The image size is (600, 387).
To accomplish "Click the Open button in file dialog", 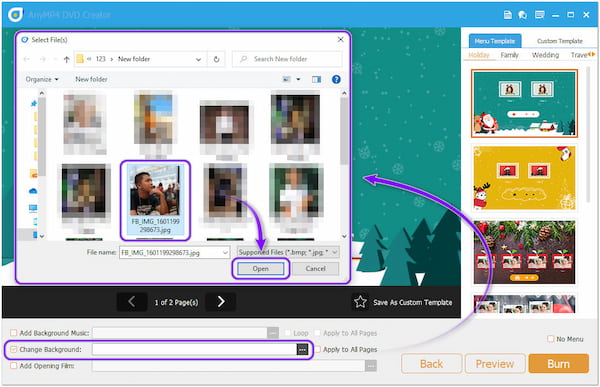I will point(260,269).
